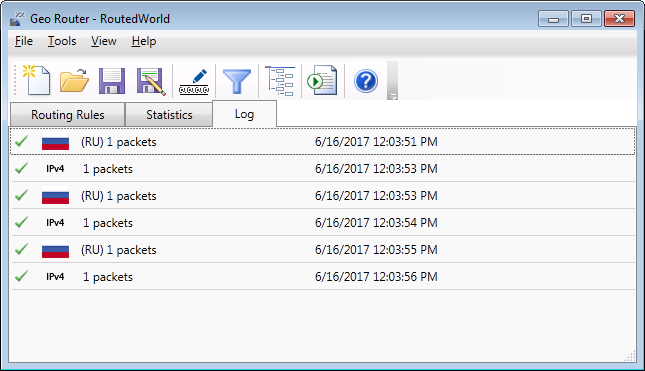The width and height of the screenshot is (645, 371).
Task: Open help via blue question mark icon
Action: tap(366, 81)
